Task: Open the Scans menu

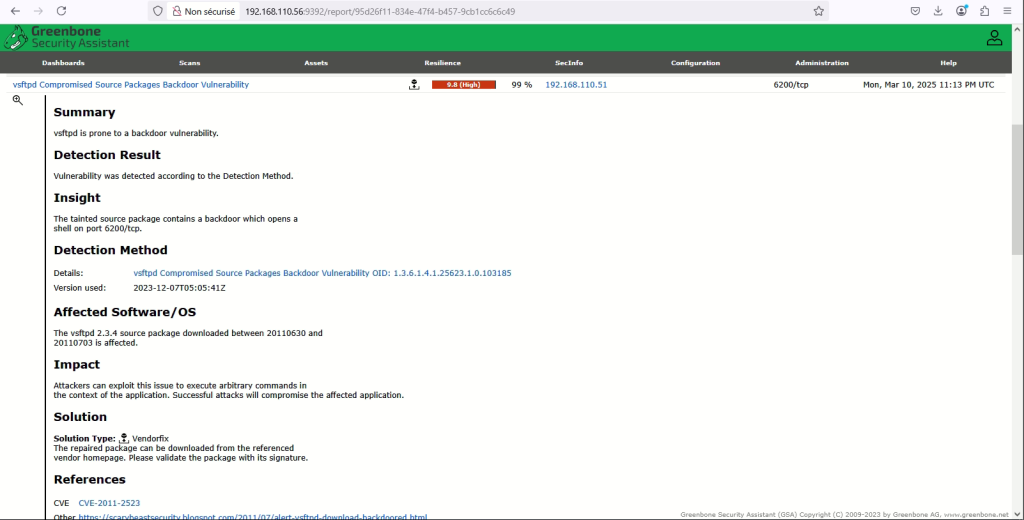Action: point(189,63)
